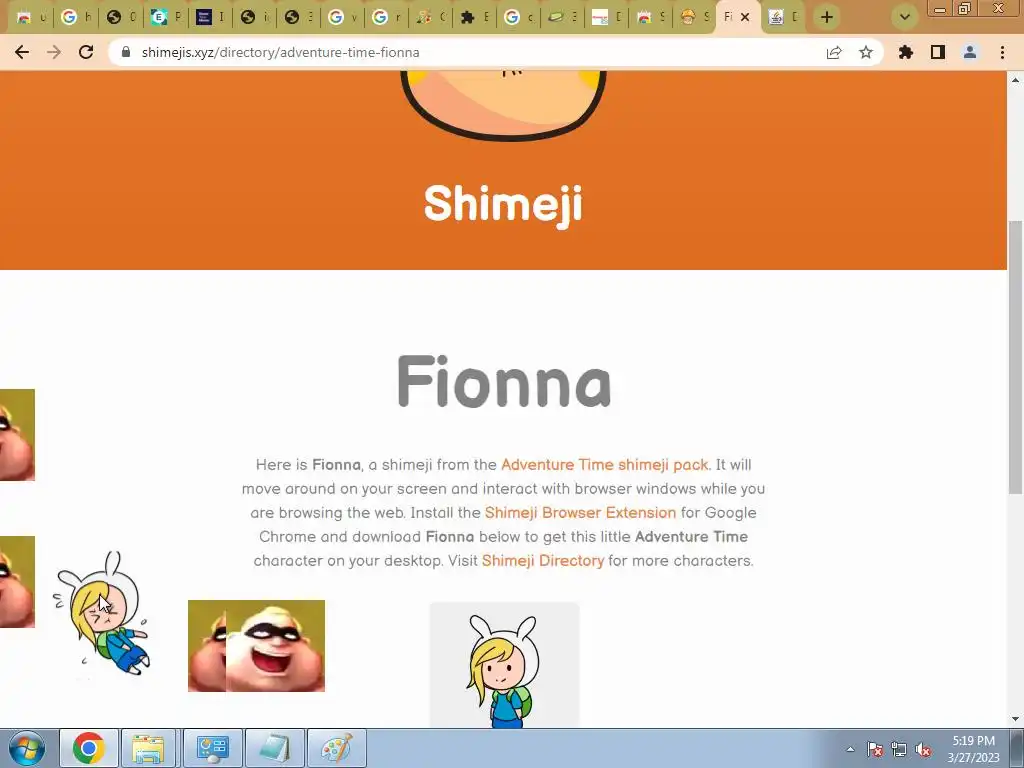Open the Control Panel taskbar item
1024x768 pixels.
[212, 748]
